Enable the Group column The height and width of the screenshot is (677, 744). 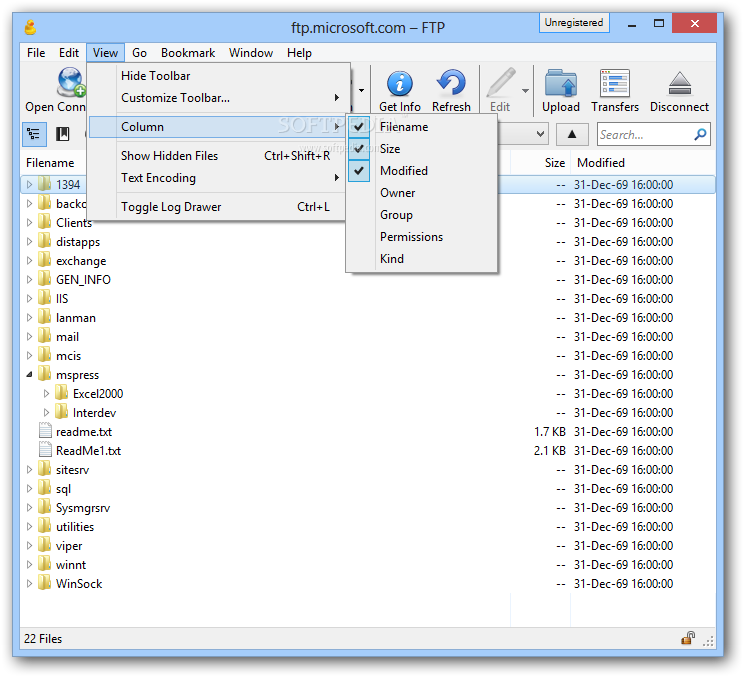422,214
